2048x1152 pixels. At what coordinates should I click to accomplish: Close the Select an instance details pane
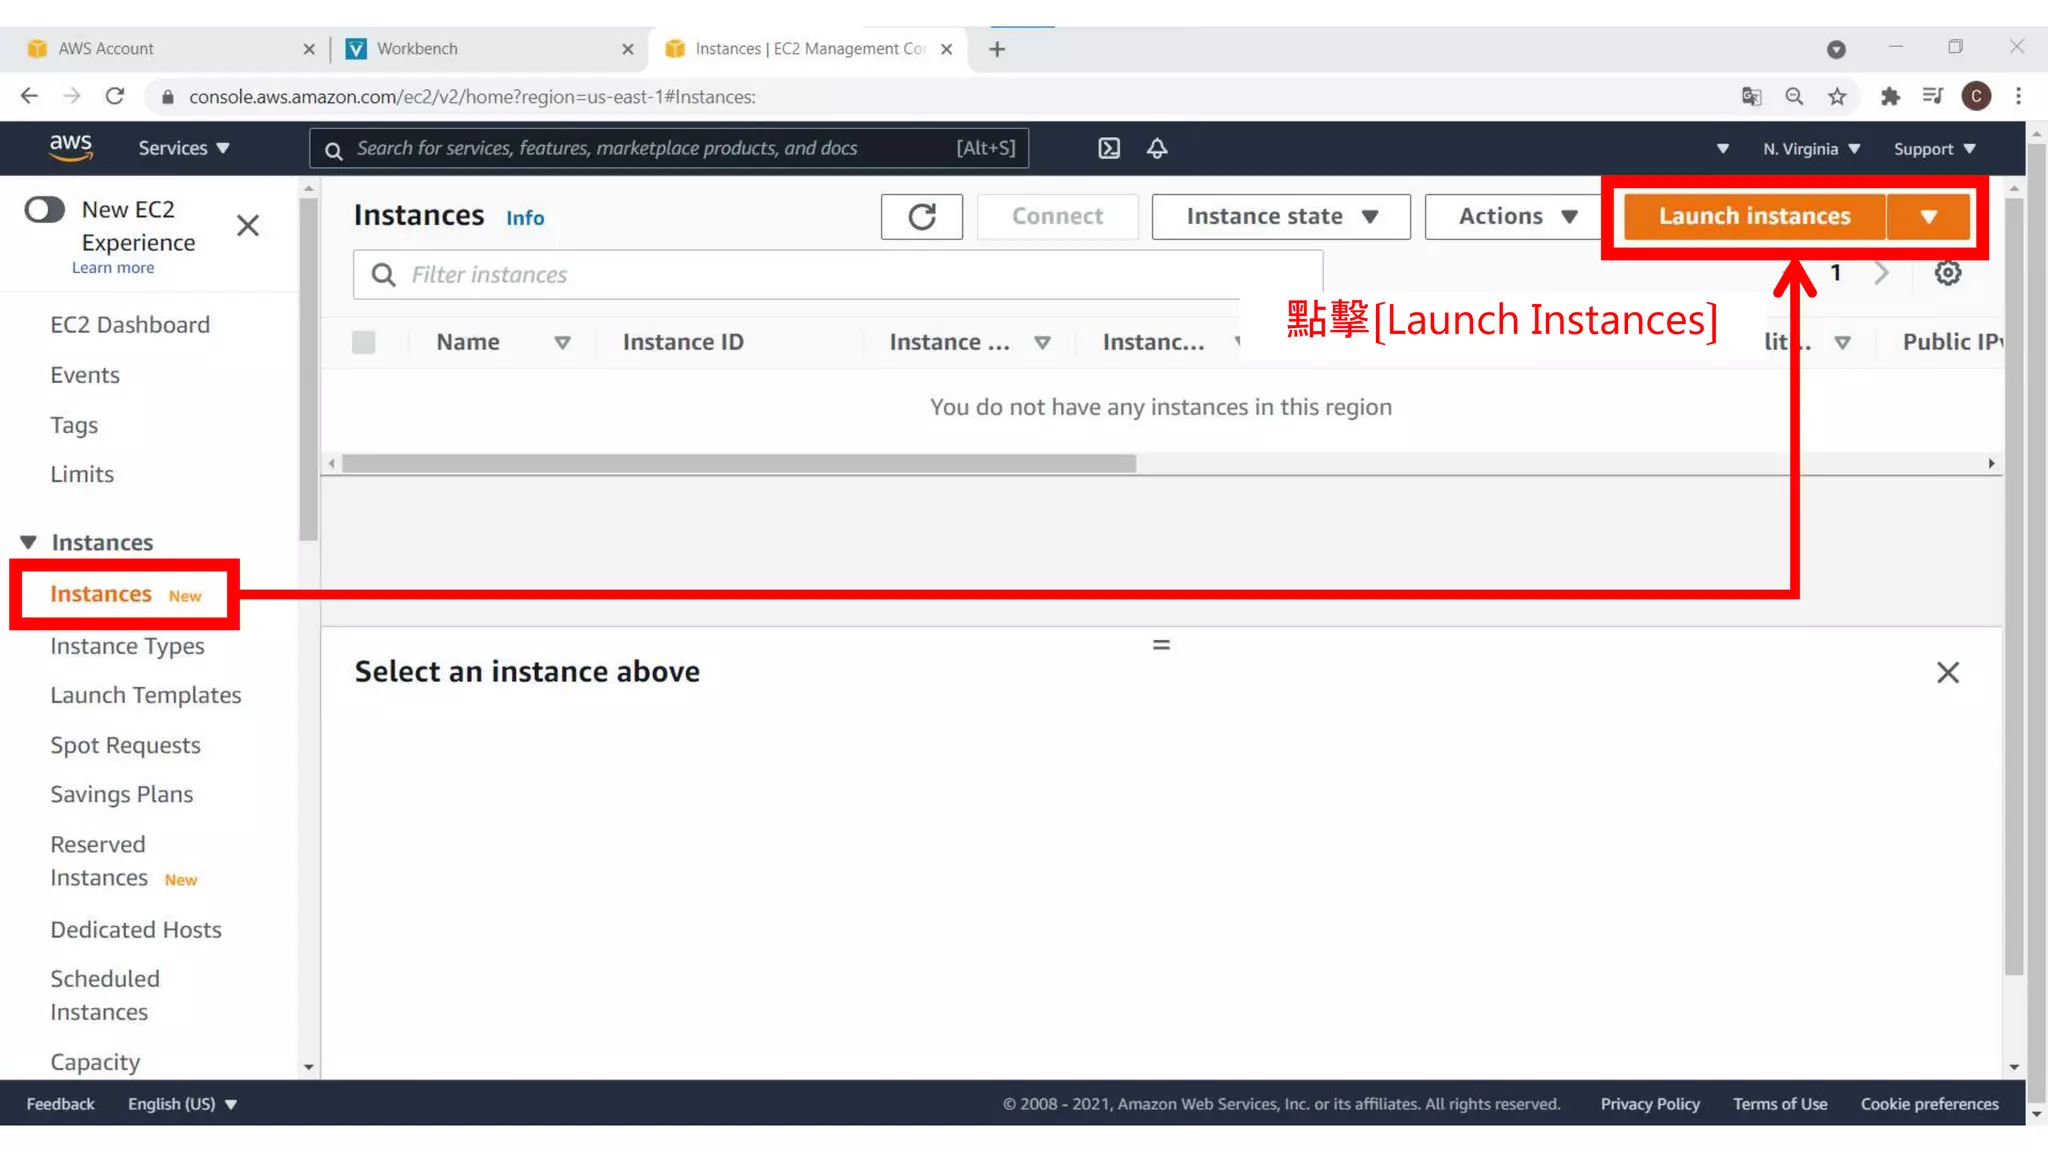(x=1947, y=672)
